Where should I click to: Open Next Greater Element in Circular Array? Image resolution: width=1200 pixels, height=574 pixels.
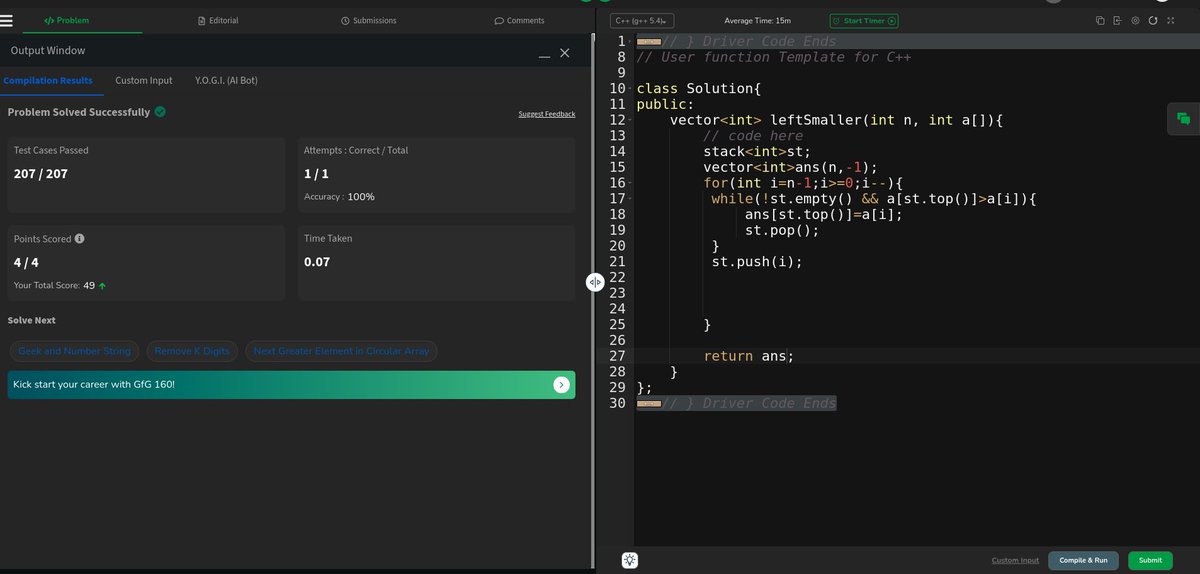(341, 351)
